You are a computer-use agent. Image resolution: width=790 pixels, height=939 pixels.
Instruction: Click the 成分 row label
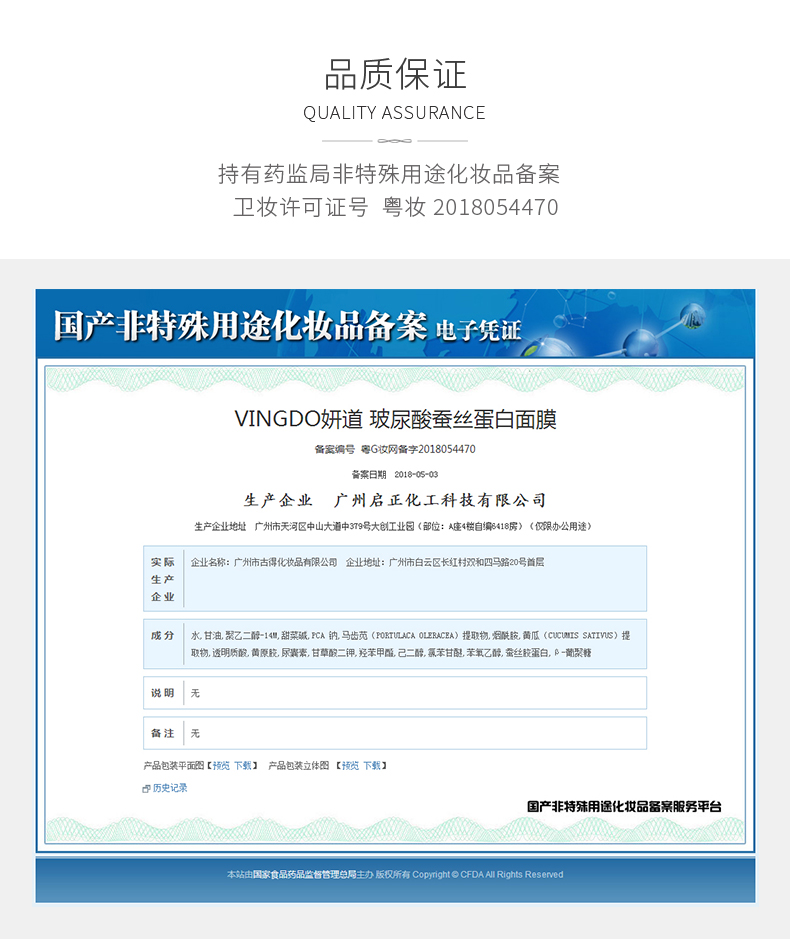pyautogui.click(x=163, y=635)
